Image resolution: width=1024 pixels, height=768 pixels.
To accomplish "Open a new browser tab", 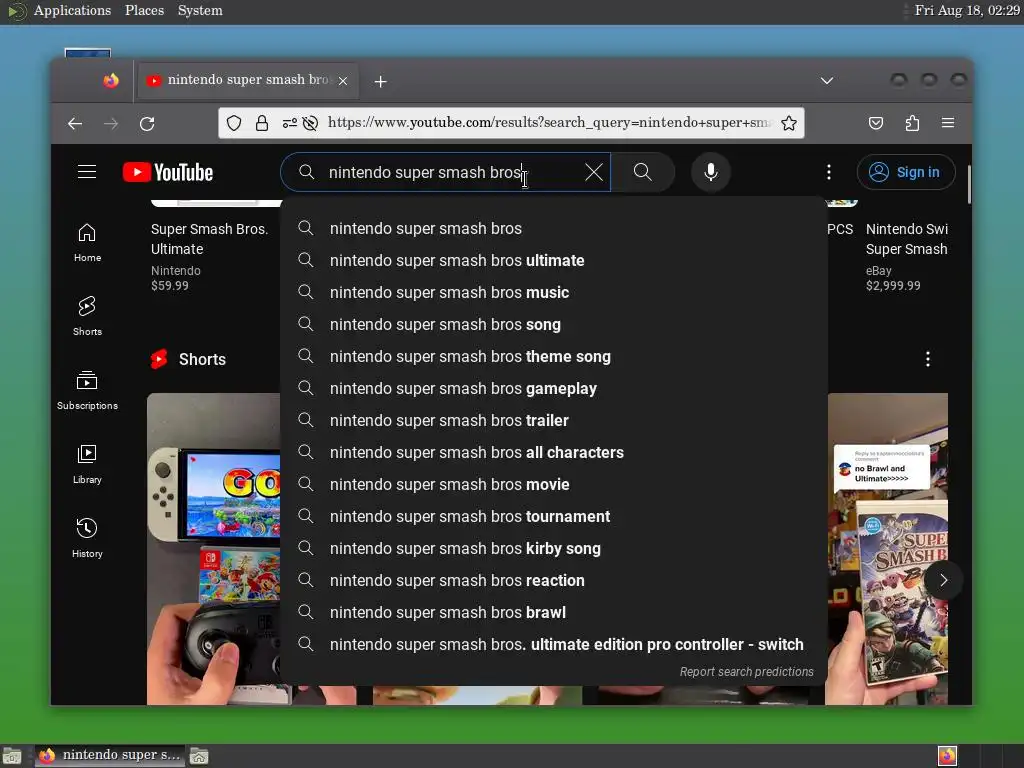I will [x=380, y=81].
